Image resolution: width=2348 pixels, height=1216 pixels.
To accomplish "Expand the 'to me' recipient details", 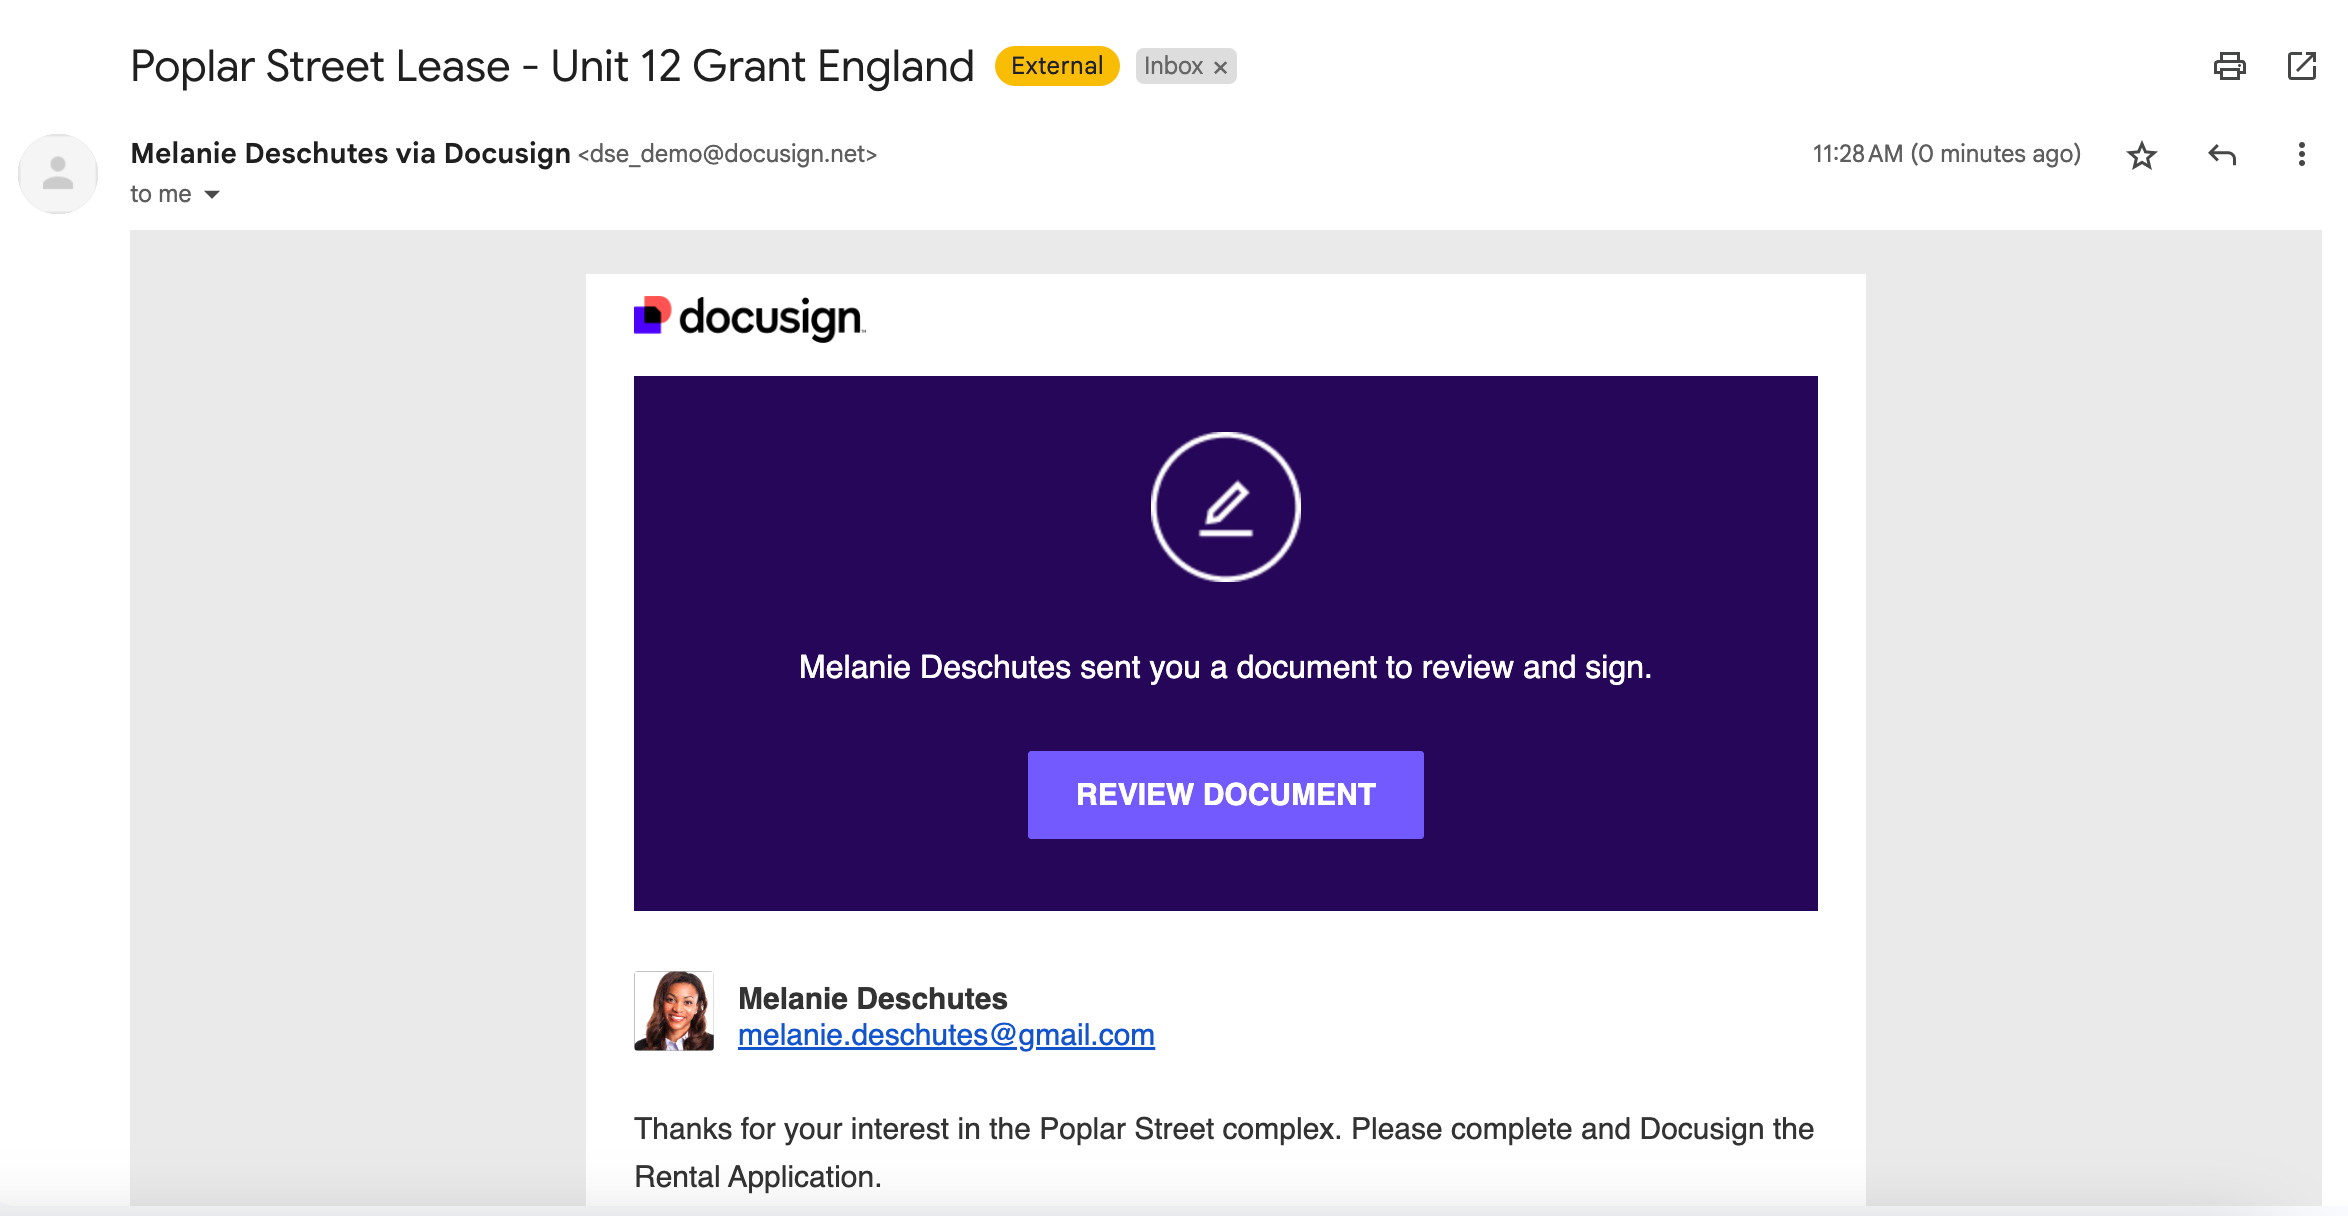I will [x=211, y=194].
